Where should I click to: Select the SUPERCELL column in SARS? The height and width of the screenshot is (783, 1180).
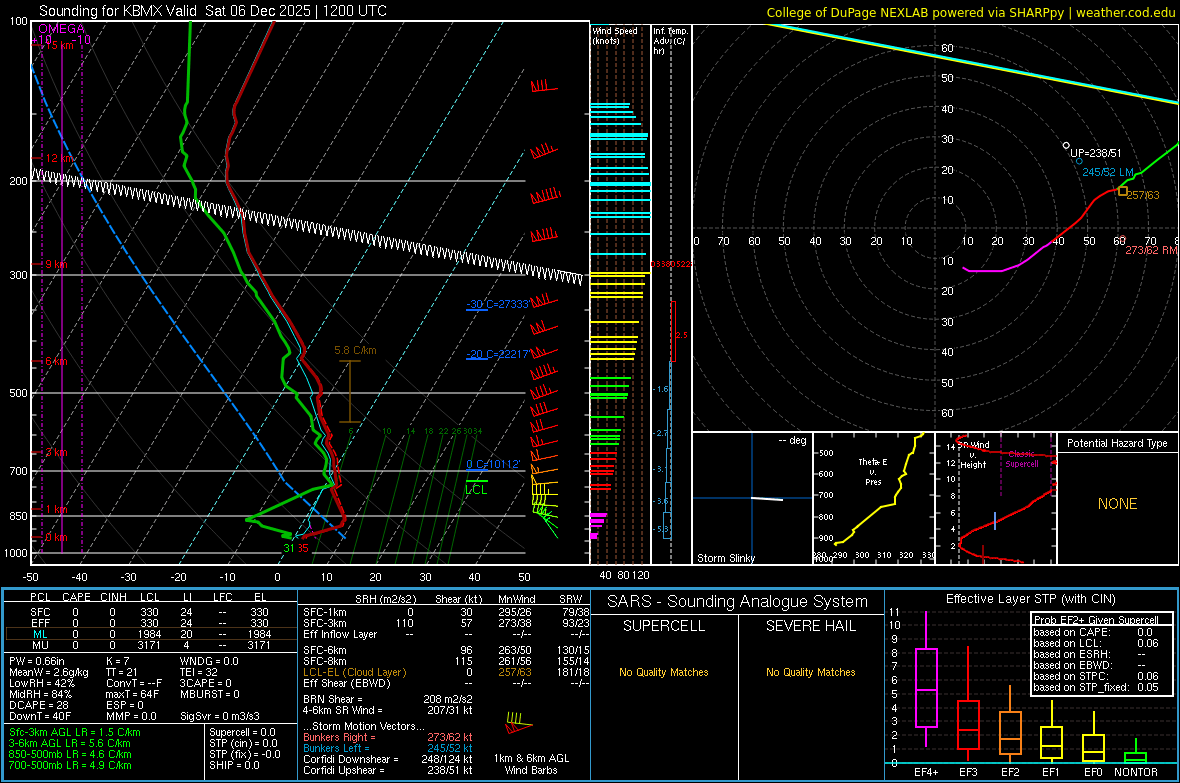tap(665, 626)
